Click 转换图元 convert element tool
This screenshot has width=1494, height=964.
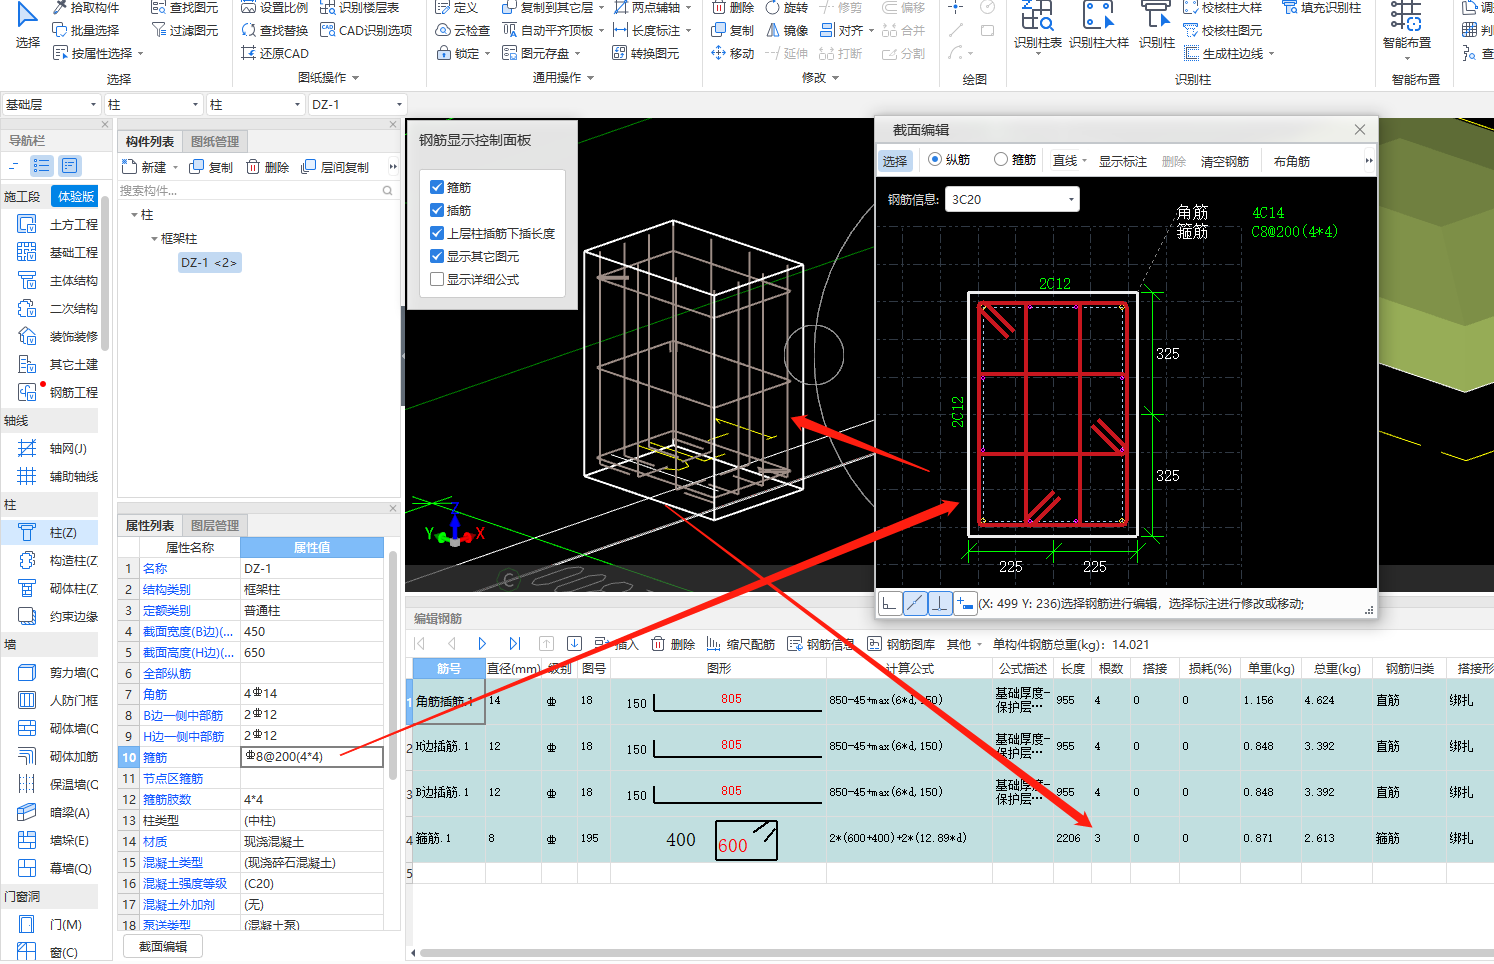tap(646, 53)
